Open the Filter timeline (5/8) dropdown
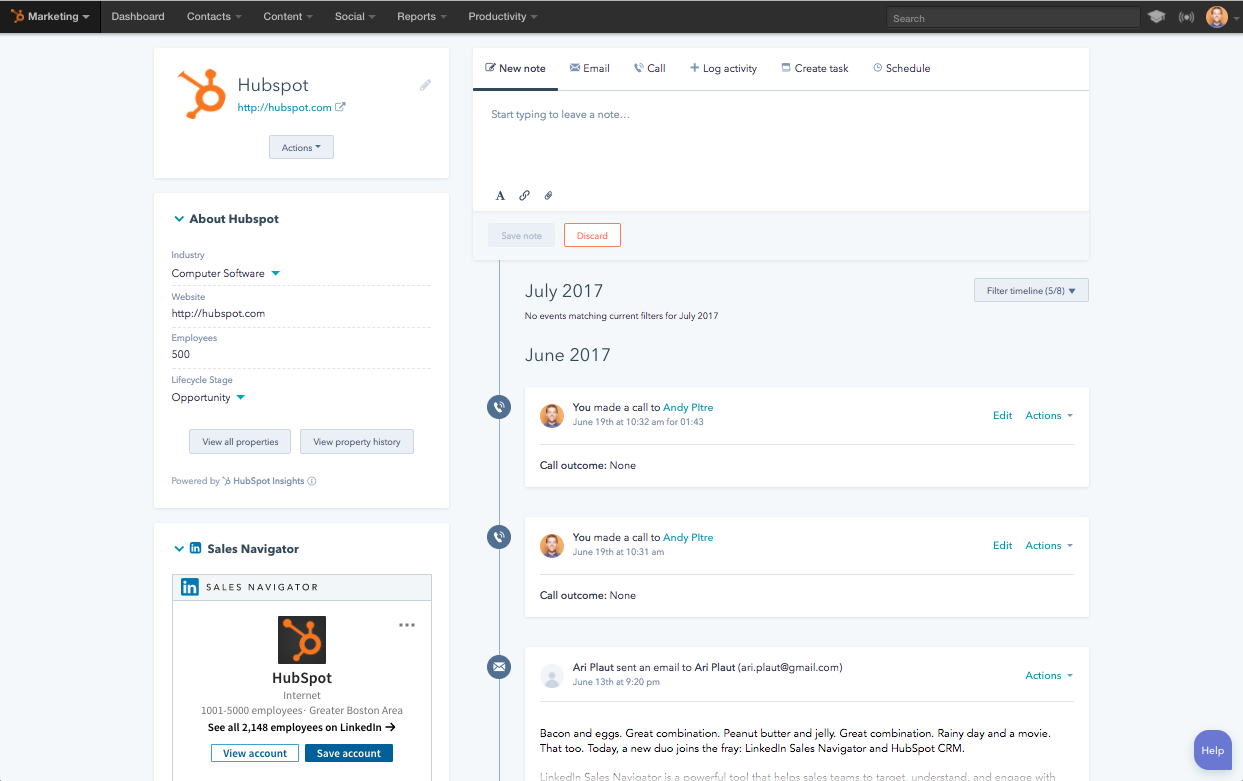 (x=1031, y=291)
